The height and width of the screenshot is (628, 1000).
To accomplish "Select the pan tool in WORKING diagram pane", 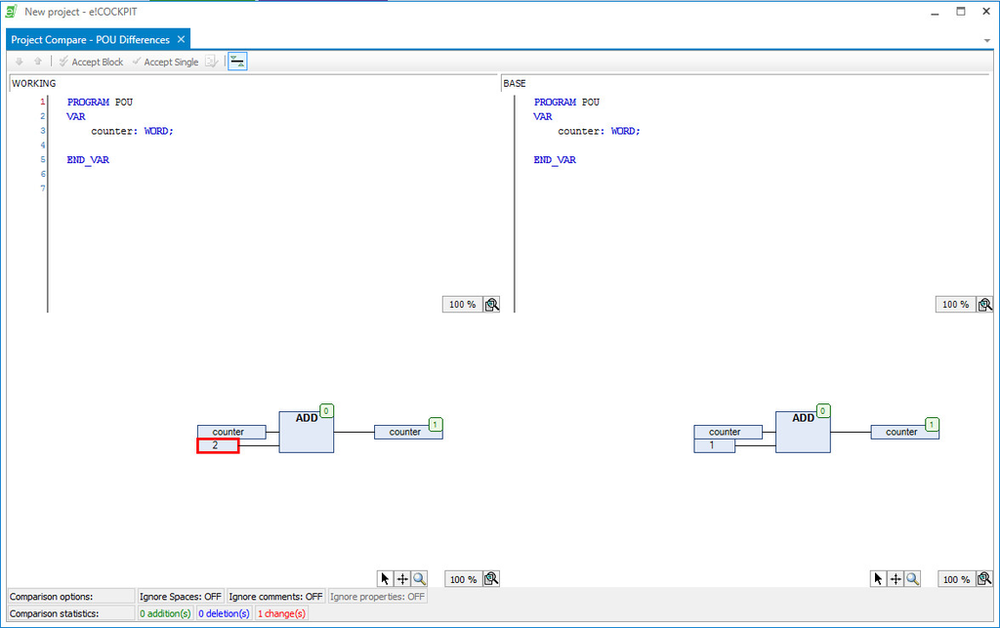I will tap(402, 579).
